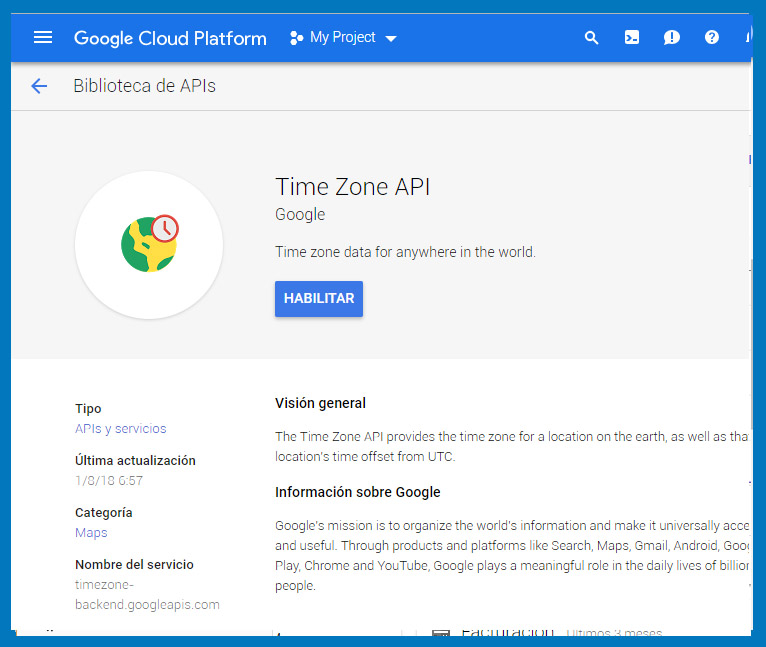This screenshot has width=766, height=647.
Task: Select the Time Zone API heading
Action: point(353,187)
